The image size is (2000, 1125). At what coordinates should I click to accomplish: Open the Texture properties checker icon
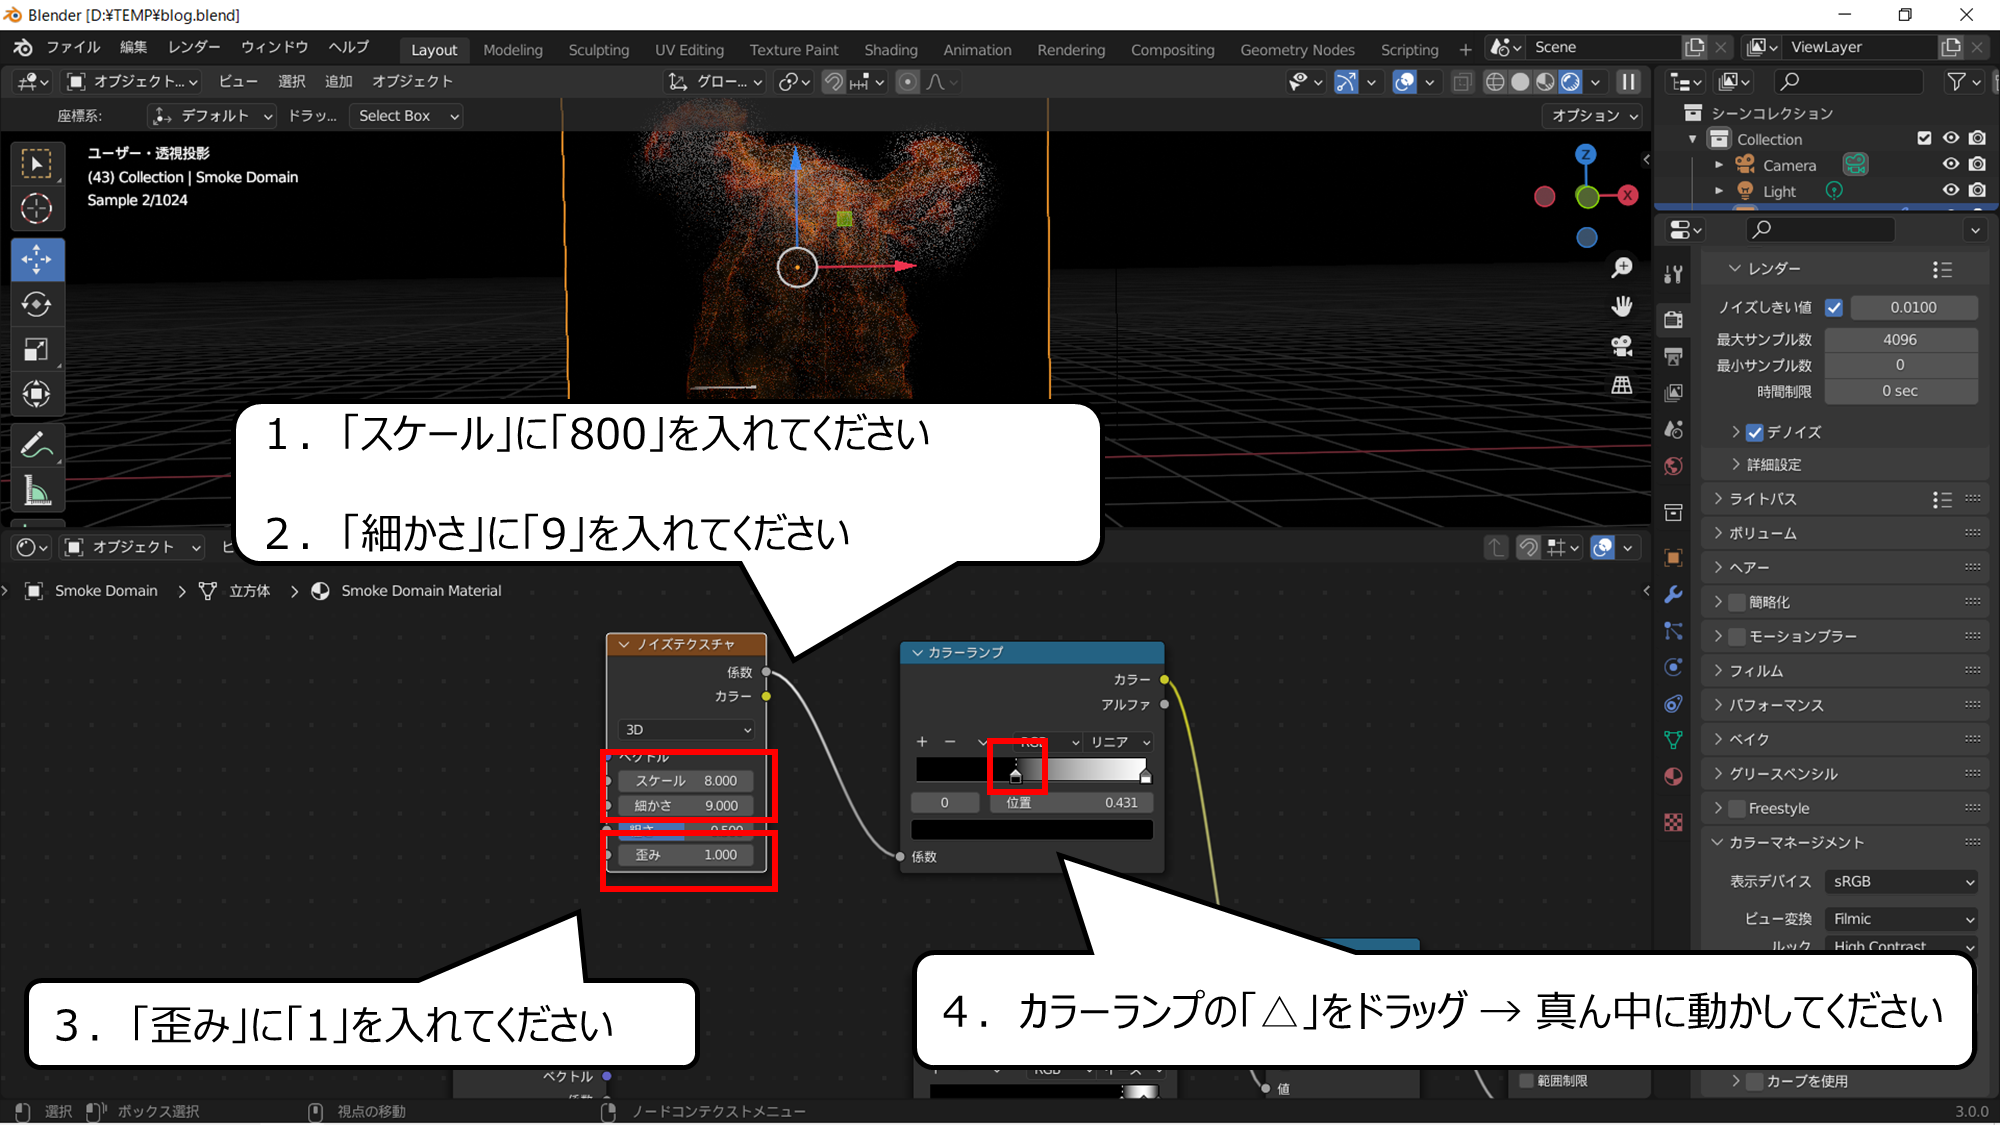pyautogui.click(x=1673, y=822)
